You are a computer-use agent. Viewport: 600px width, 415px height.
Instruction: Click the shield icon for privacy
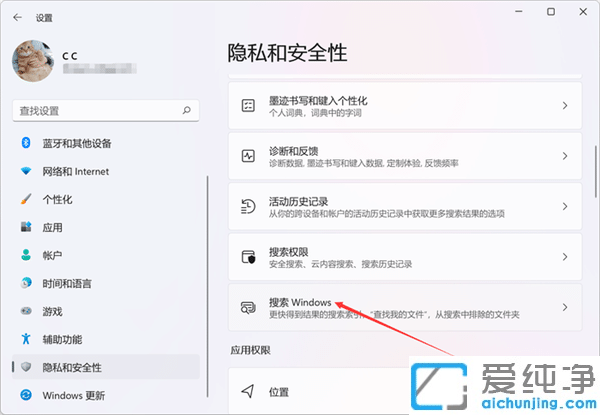coord(26,367)
